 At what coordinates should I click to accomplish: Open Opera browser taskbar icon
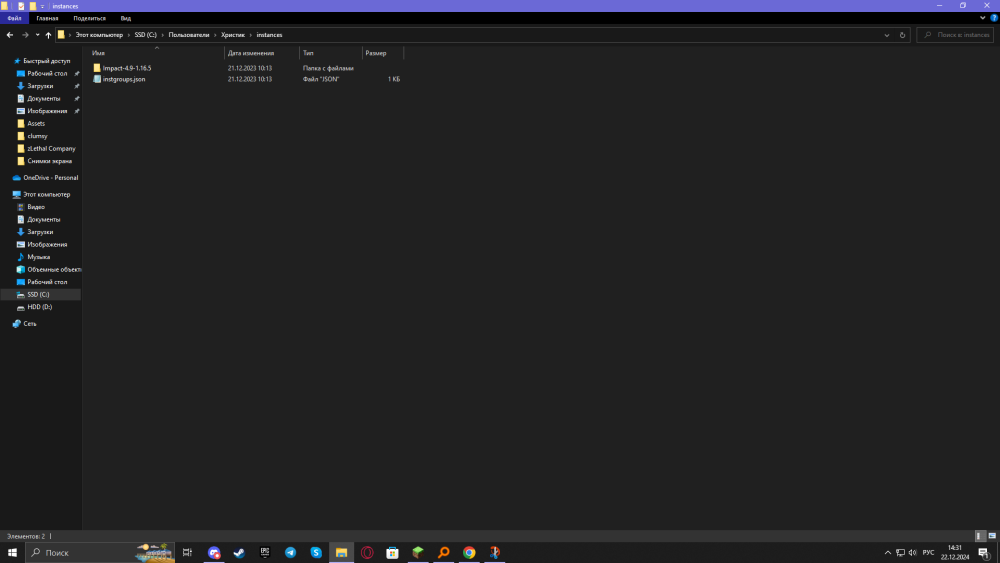point(367,553)
